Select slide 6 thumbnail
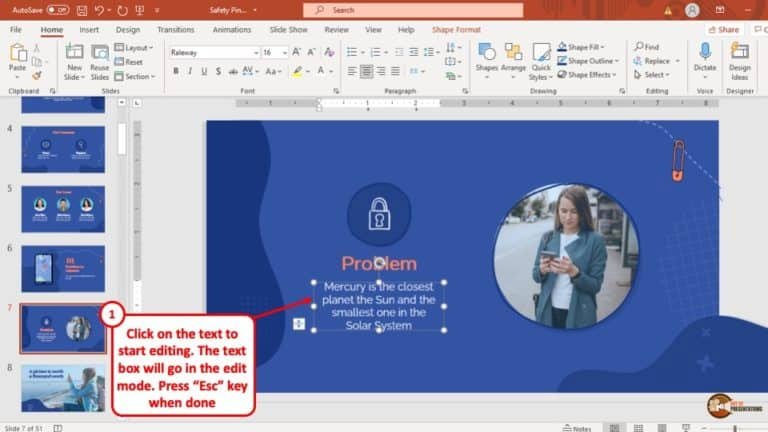 [62, 269]
